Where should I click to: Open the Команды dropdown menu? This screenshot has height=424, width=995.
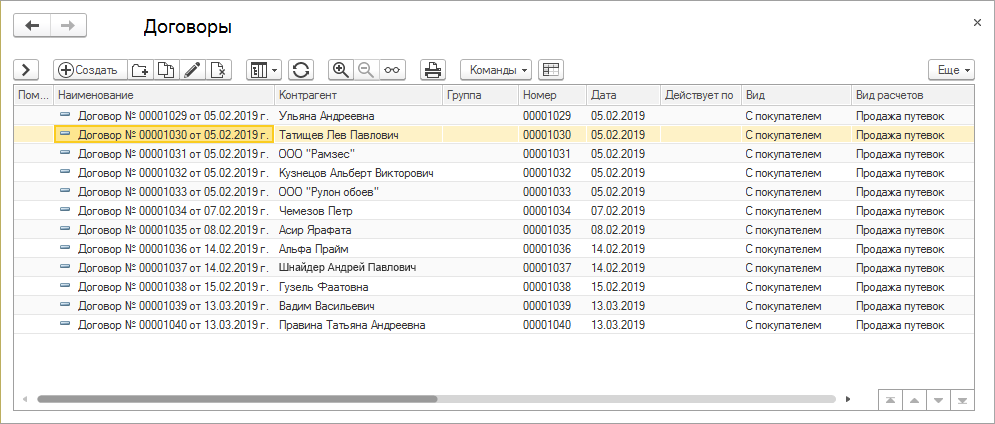(495, 70)
